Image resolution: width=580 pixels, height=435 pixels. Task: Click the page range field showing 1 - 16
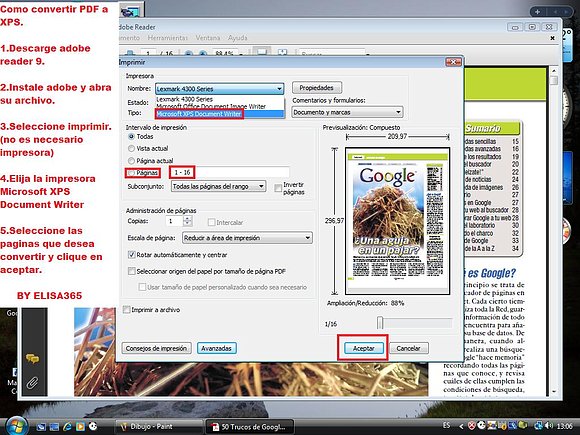(229, 172)
